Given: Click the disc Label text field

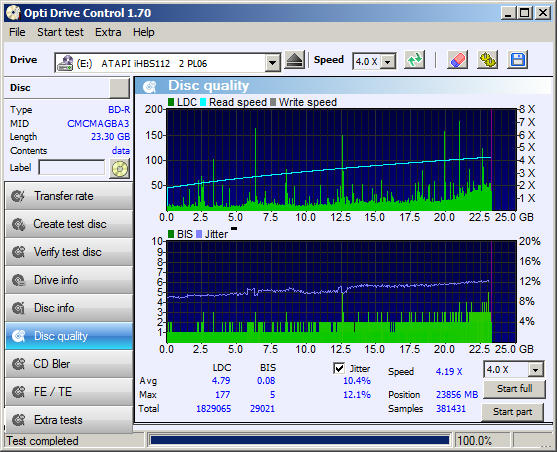Looking at the screenshot, I should tap(72, 167).
